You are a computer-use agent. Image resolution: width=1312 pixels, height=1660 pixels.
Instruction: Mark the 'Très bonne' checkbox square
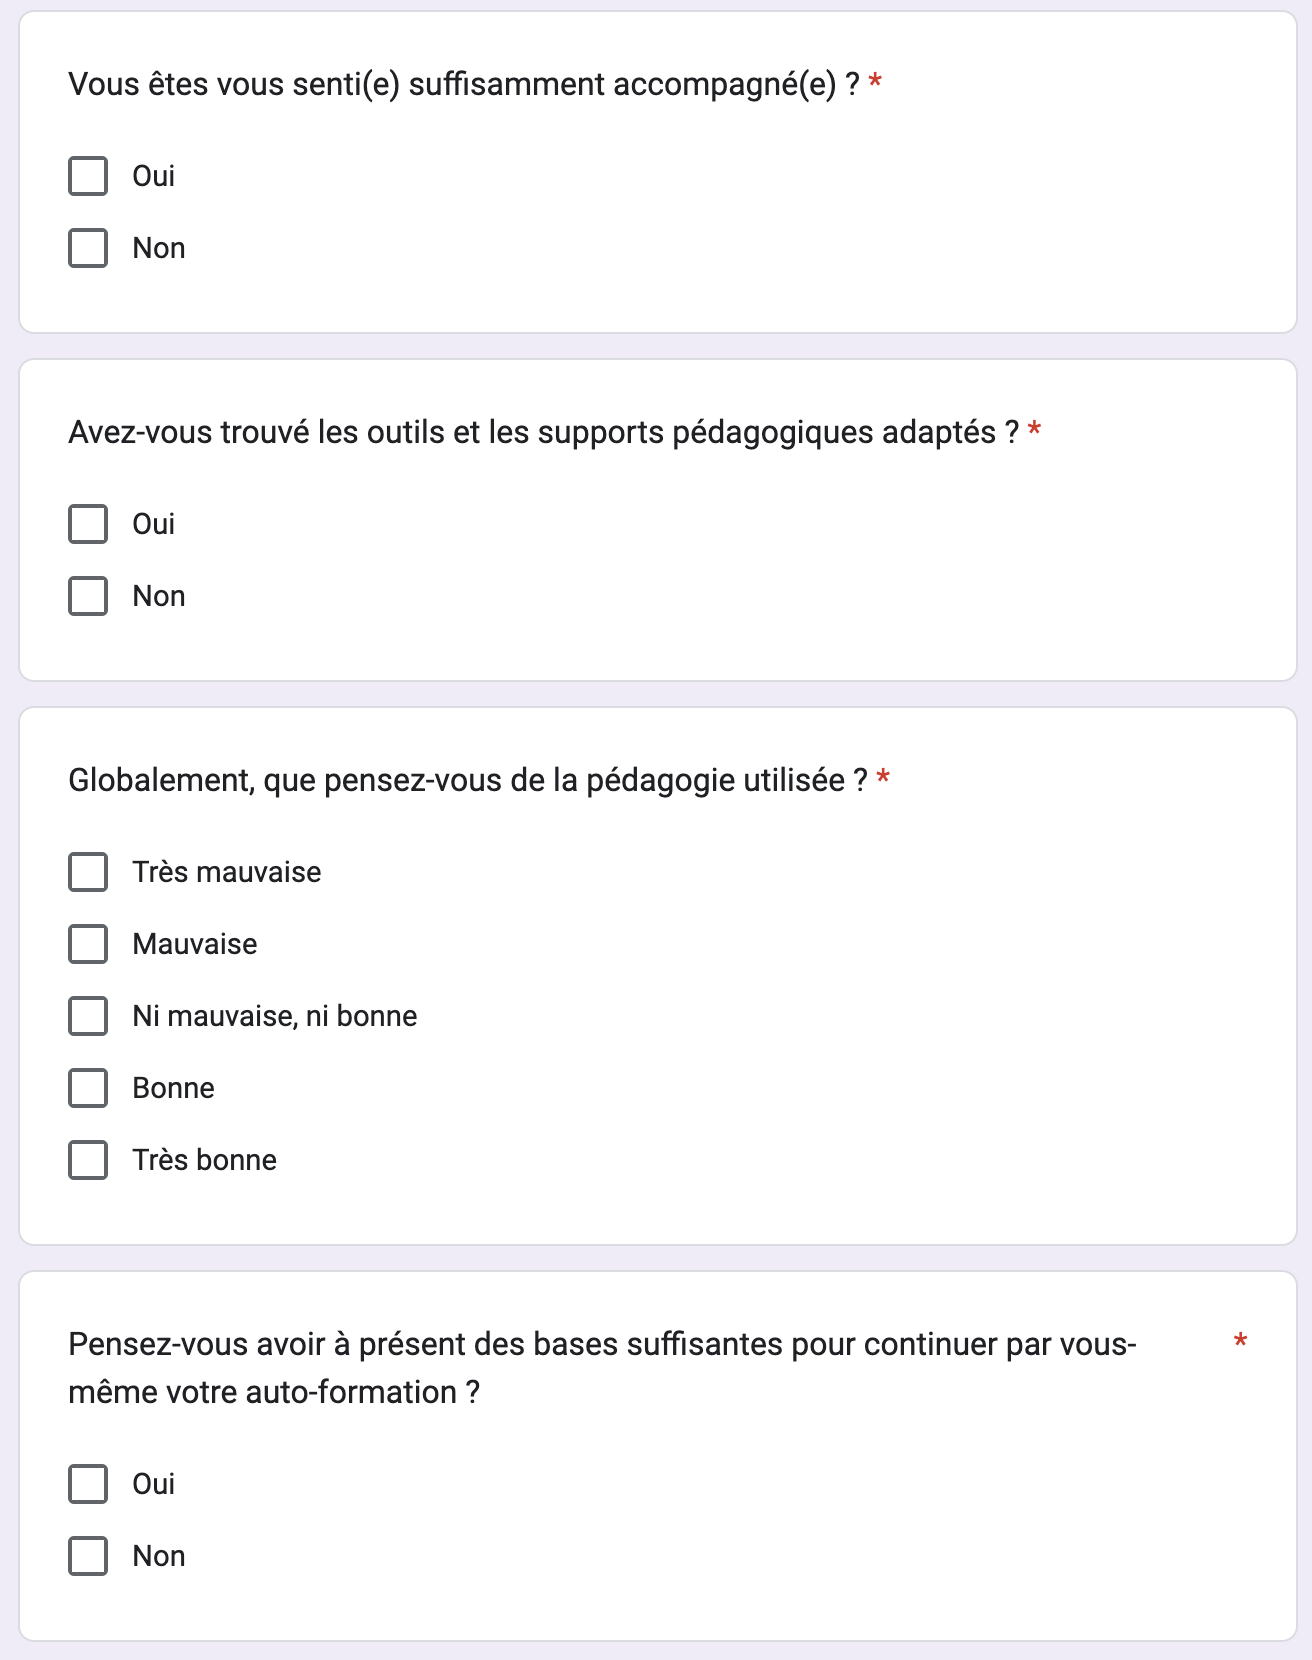(x=88, y=1160)
